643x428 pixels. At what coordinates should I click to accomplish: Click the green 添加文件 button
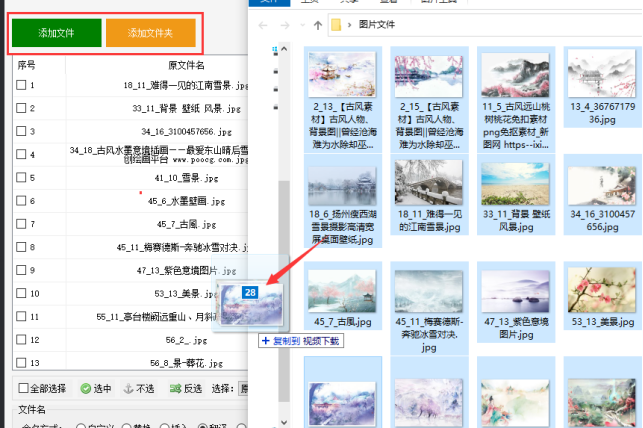click(x=57, y=33)
